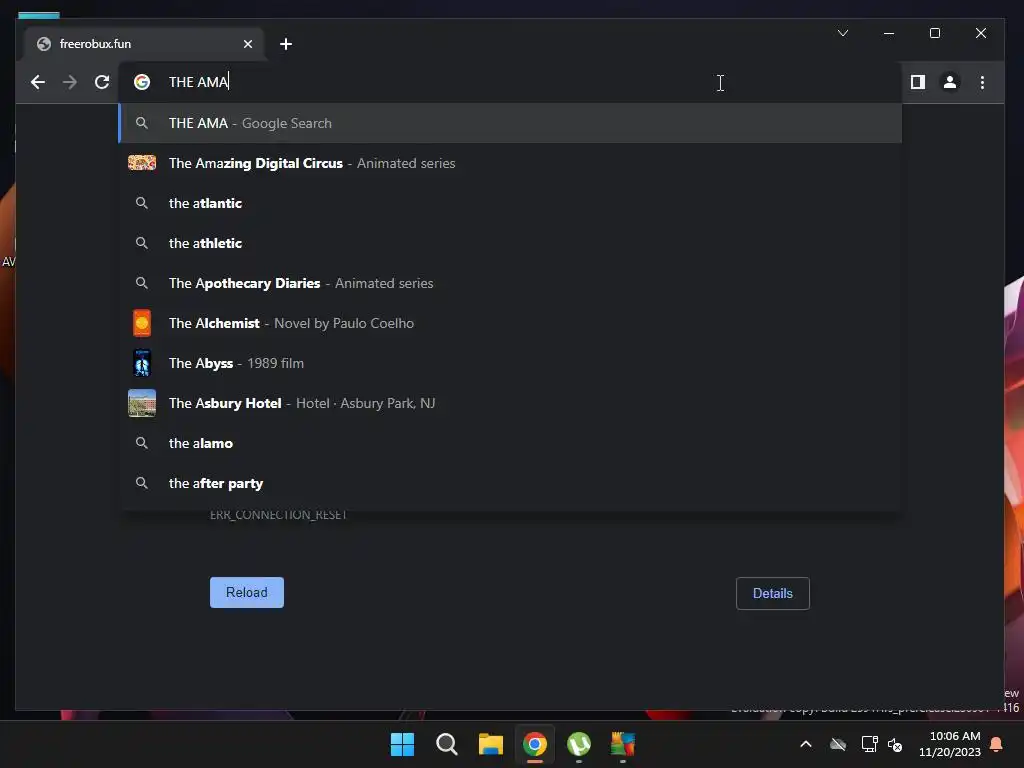Open uTorrent from the taskbar
This screenshot has height=768, width=1024.
click(579, 744)
